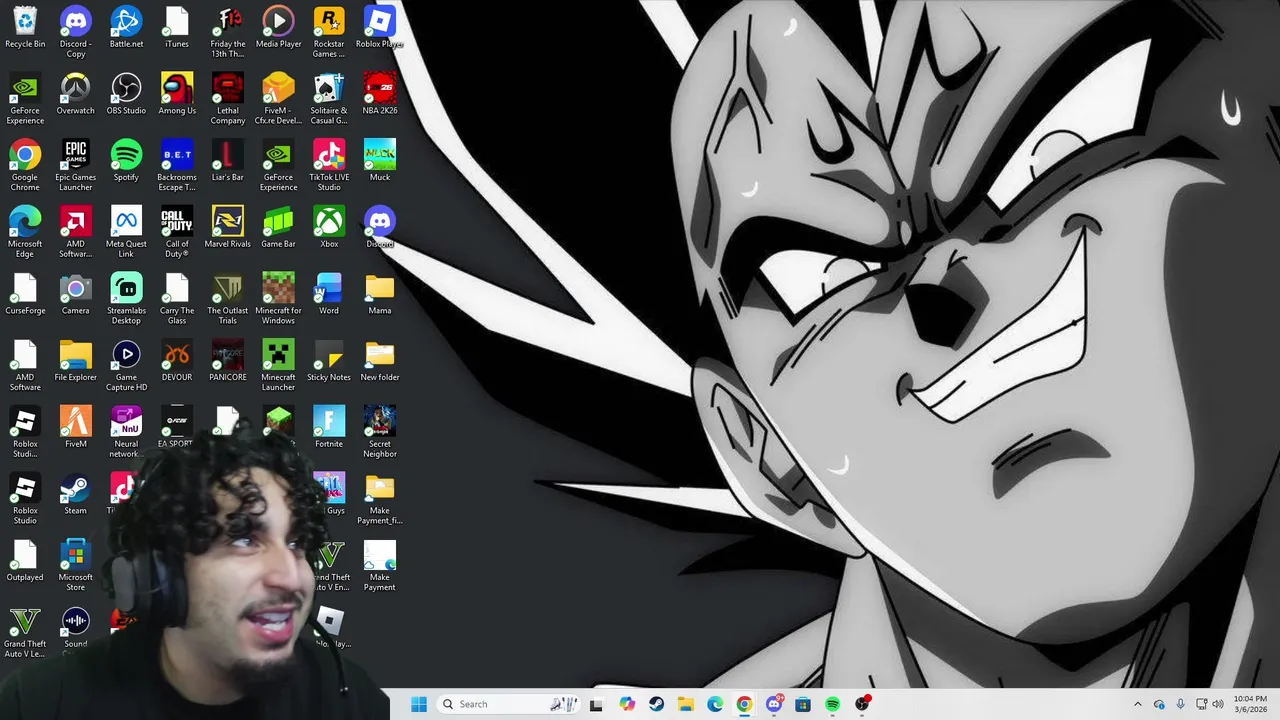The width and height of the screenshot is (1280, 720).
Task: Open Solitaire & Casual Games icon
Action: [x=329, y=99]
